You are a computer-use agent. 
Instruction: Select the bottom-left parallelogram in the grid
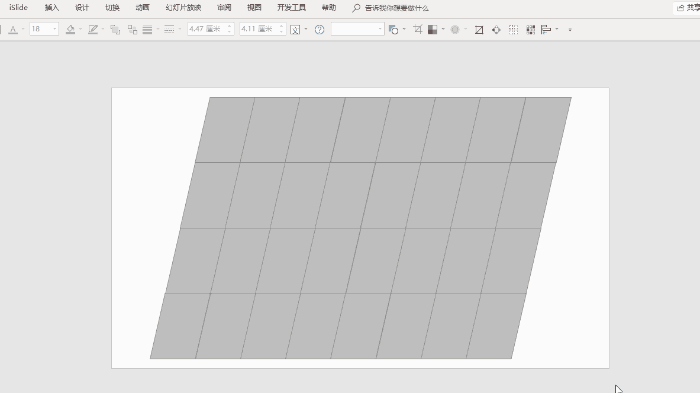click(x=180, y=326)
